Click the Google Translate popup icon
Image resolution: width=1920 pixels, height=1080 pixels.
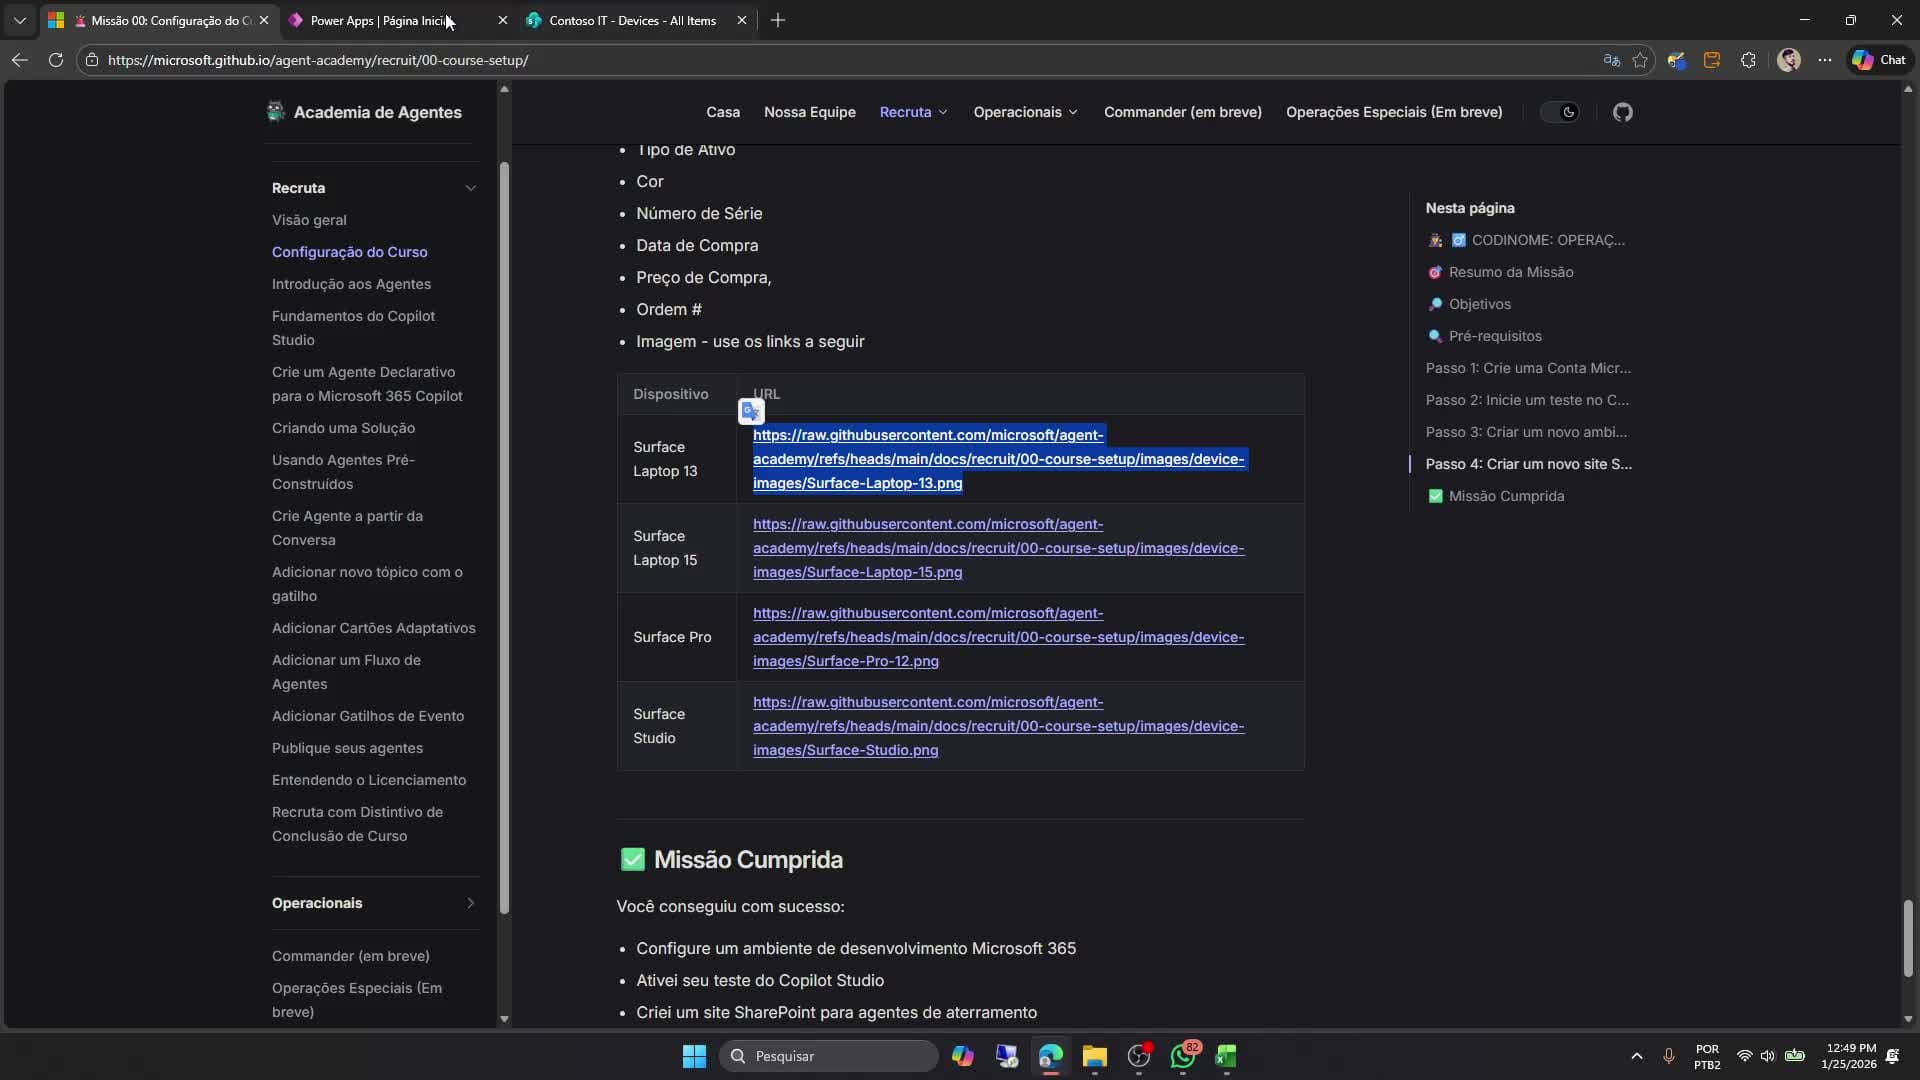point(751,411)
